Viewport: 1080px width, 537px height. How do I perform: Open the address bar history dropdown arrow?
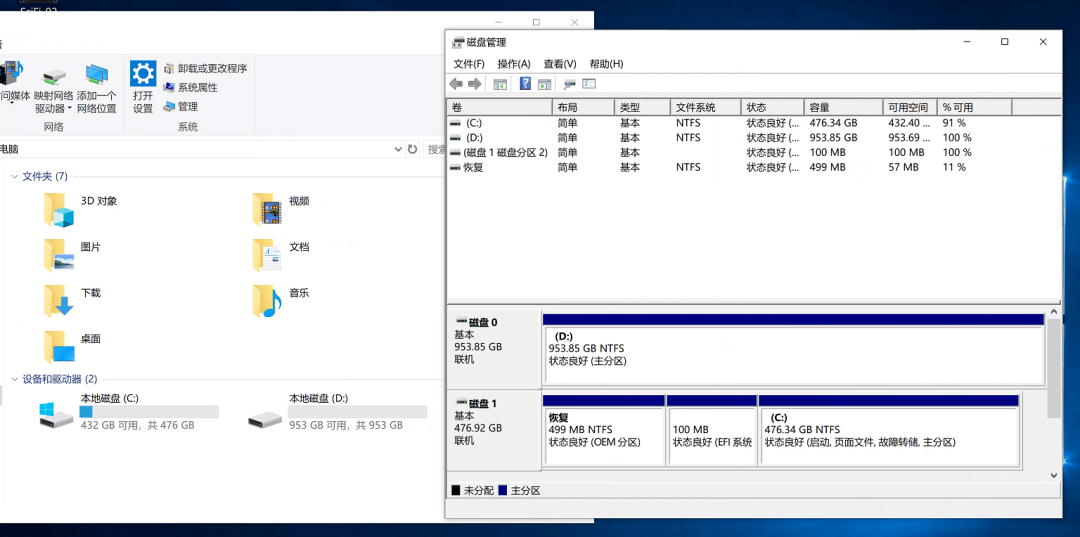398,149
